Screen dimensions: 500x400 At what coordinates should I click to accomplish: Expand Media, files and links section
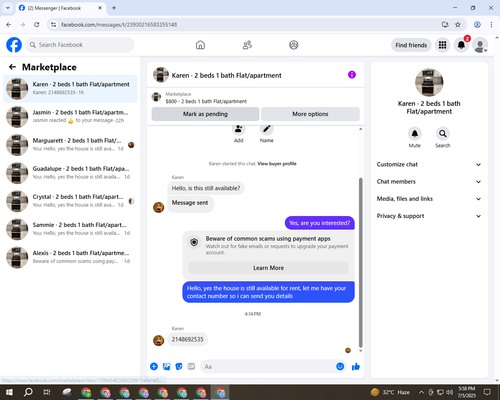(x=429, y=199)
